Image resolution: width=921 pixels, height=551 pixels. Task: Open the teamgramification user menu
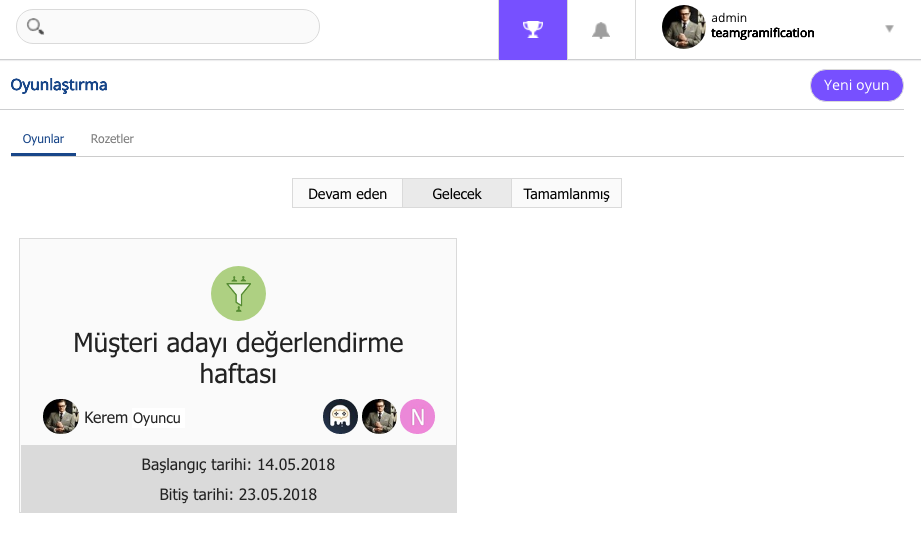tap(762, 33)
